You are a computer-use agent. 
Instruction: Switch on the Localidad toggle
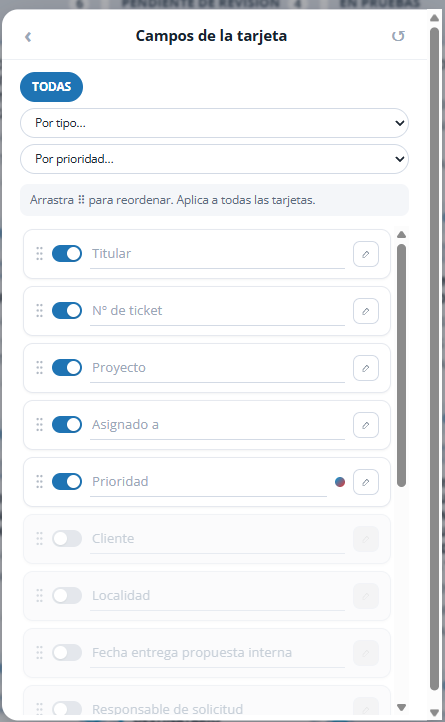(67, 596)
